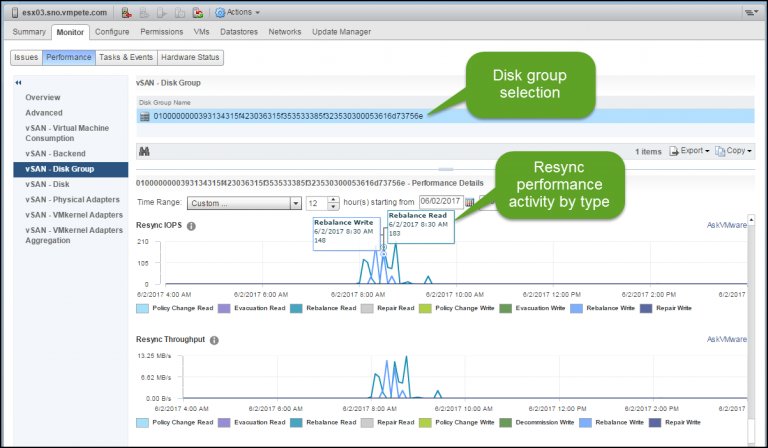This screenshot has width=768, height=448.
Task: Open the Copy dropdown
Action: tap(733, 151)
